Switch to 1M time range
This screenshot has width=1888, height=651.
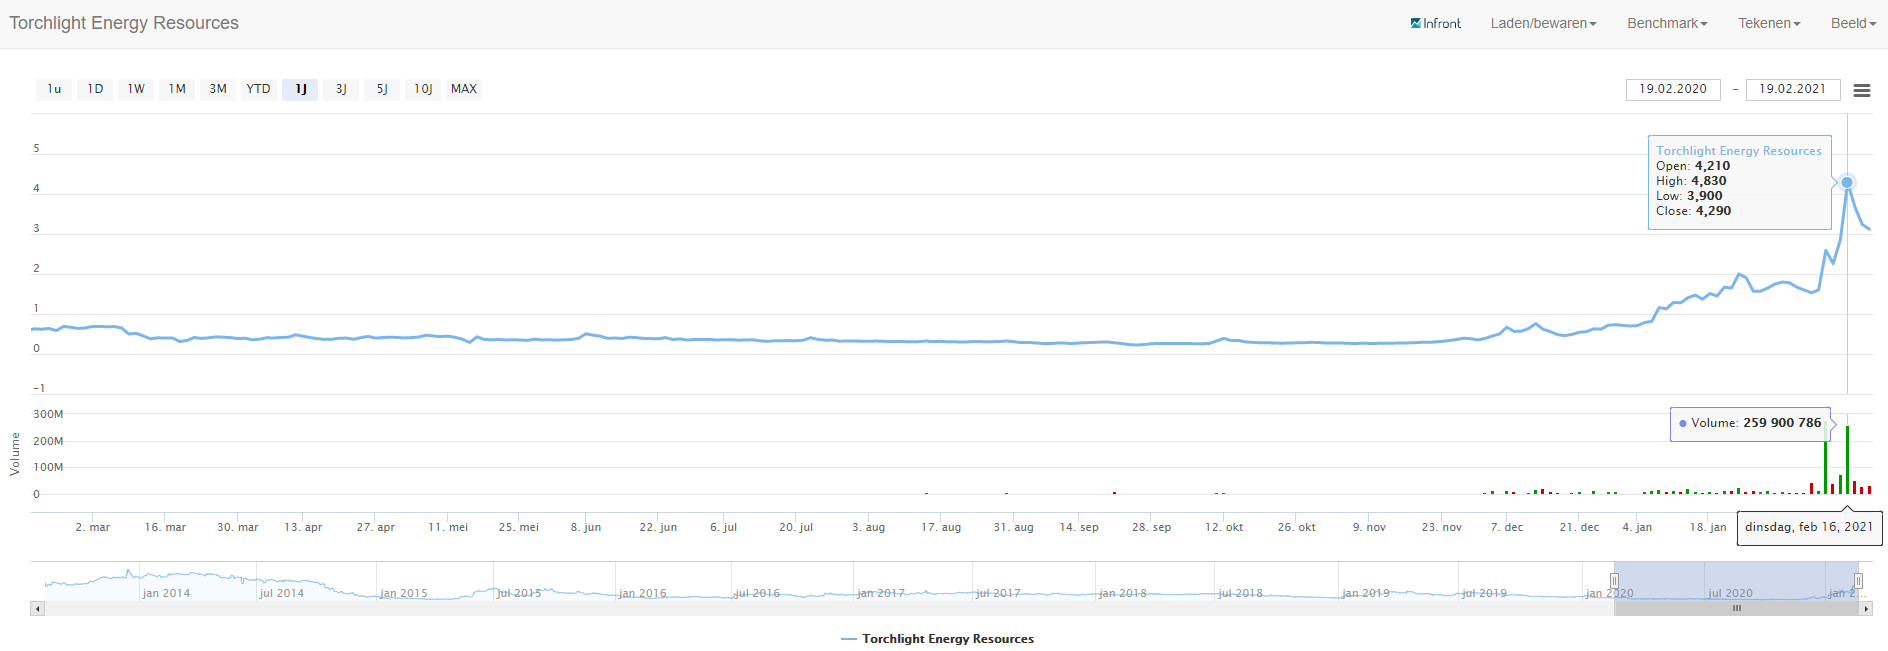coord(177,89)
